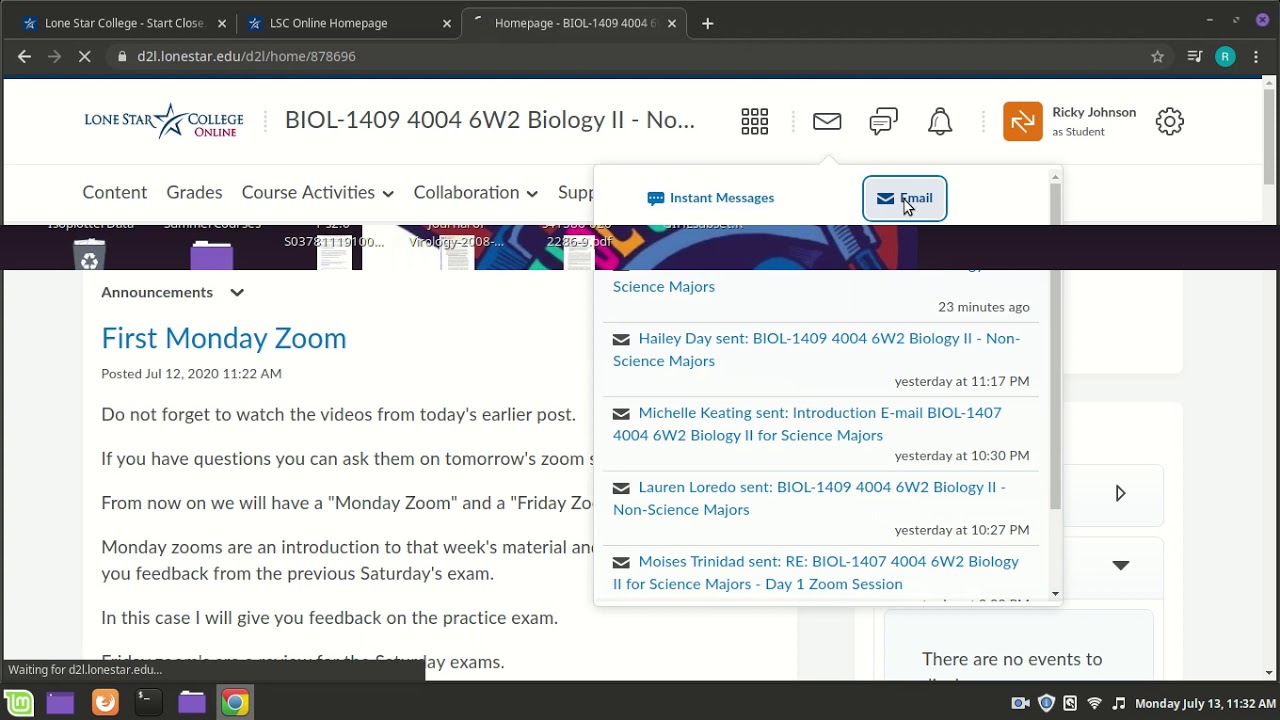Open the update alerts bell icon

click(x=940, y=122)
